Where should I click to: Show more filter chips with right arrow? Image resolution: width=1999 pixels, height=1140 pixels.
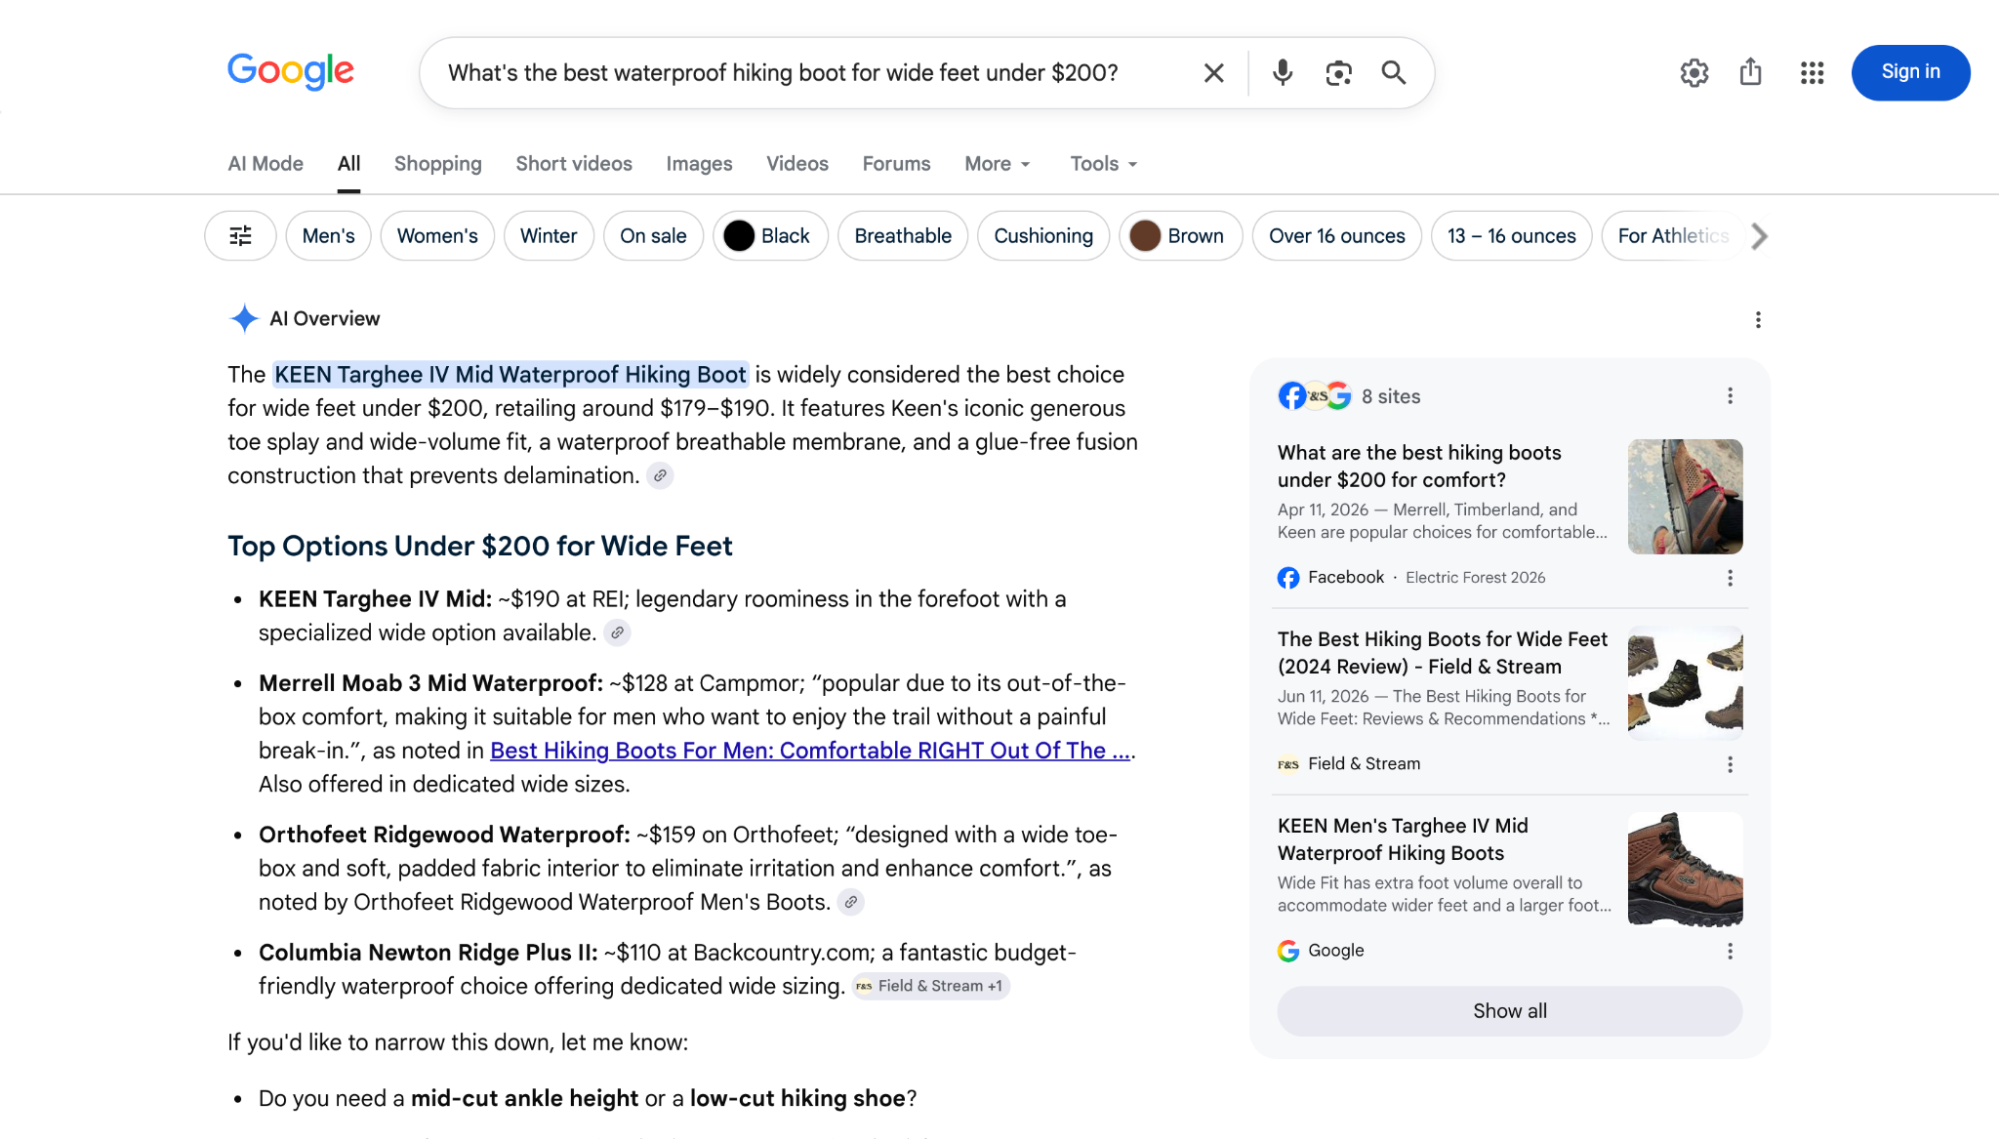pyautogui.click(x=1759, y=236)
